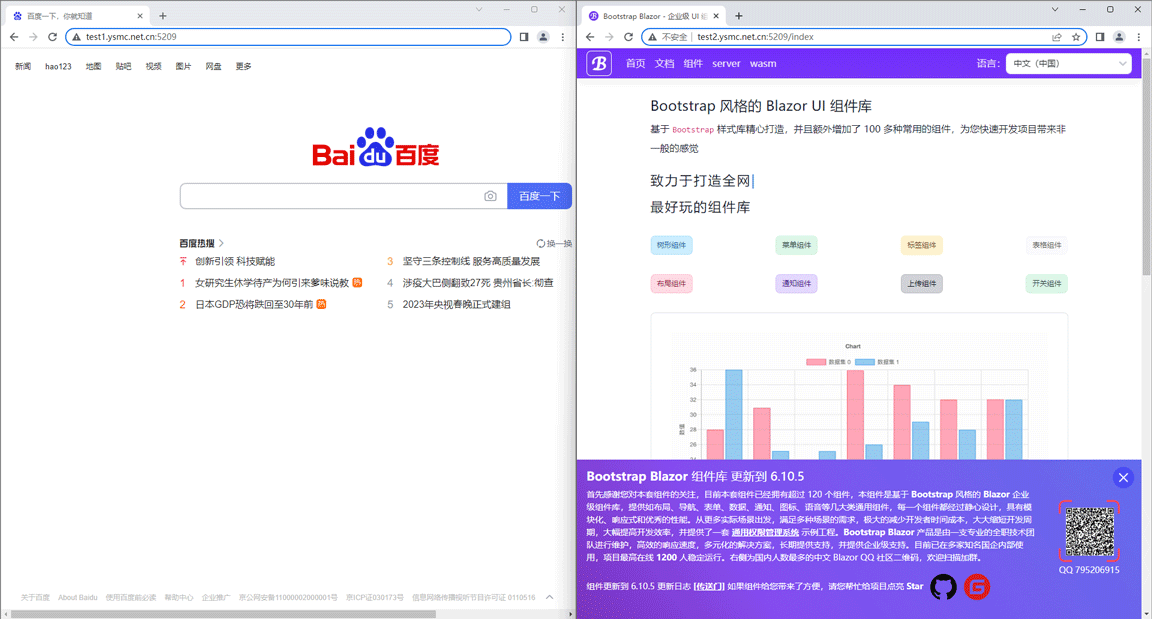
Task: Open 视频 in Baidu top navigation
Action: pyautogui.click(x=154, y=66)
